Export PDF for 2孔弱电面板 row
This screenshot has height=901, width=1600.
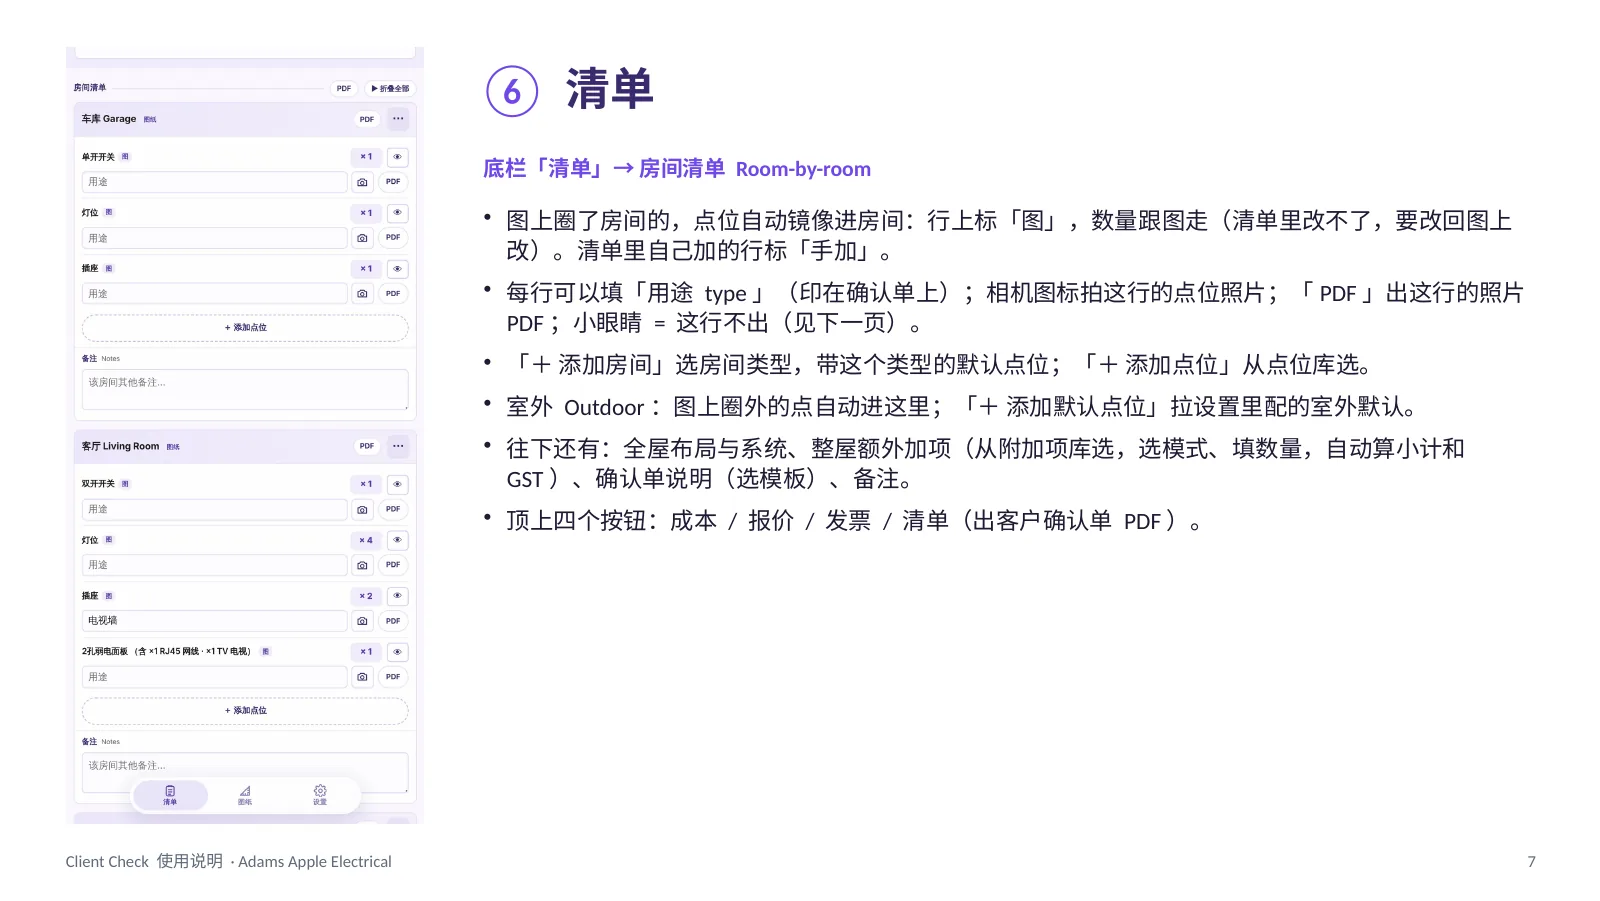point(393,677)
